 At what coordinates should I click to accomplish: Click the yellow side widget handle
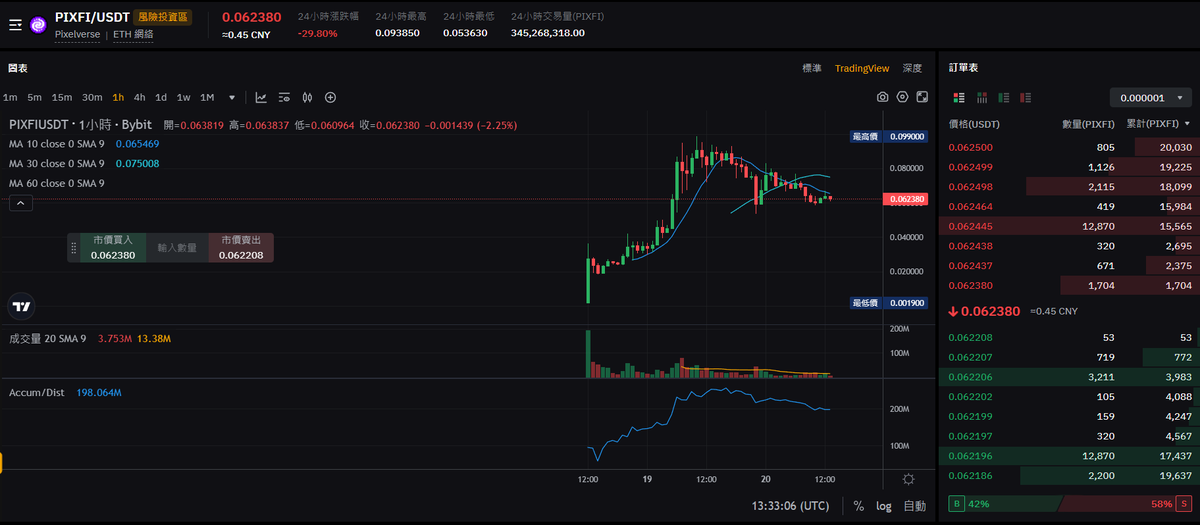2,462
